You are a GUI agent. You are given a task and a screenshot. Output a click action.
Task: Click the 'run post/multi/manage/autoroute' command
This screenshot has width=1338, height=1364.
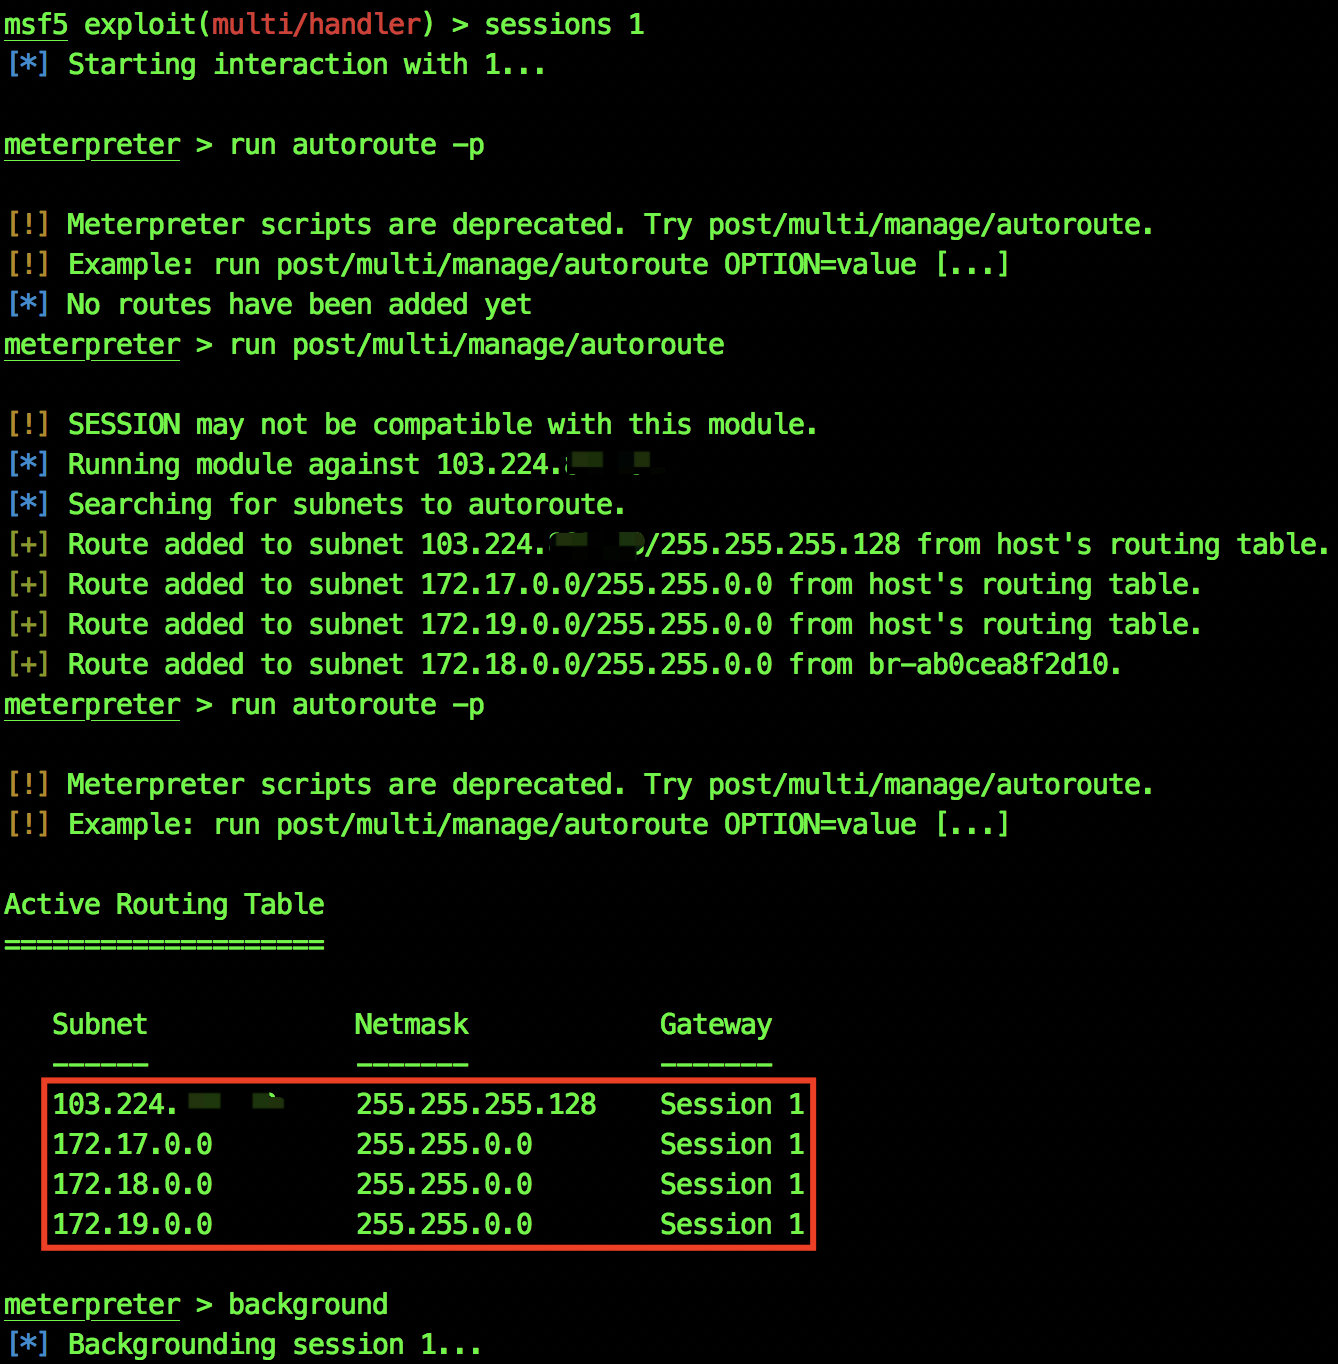477,344
